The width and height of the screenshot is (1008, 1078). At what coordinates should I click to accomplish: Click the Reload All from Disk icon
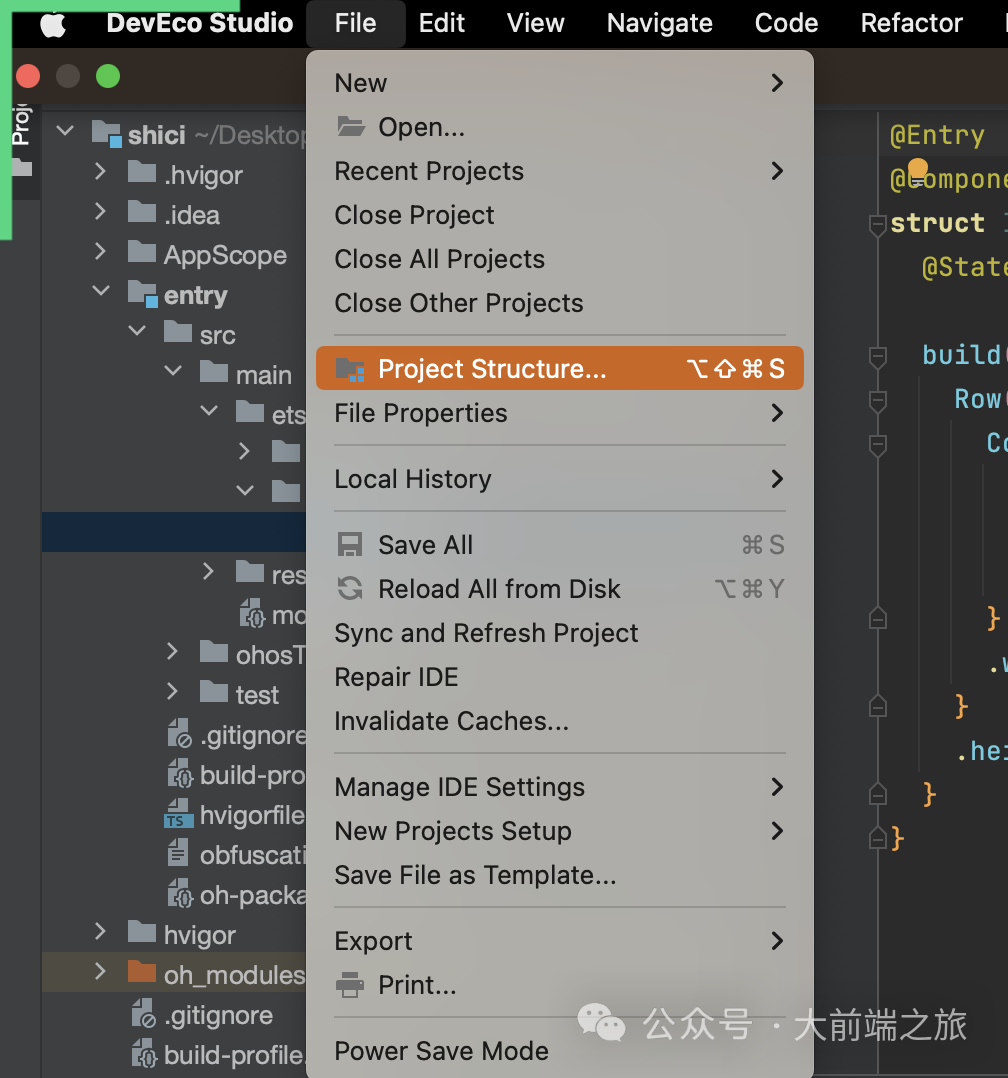point(350,589)
